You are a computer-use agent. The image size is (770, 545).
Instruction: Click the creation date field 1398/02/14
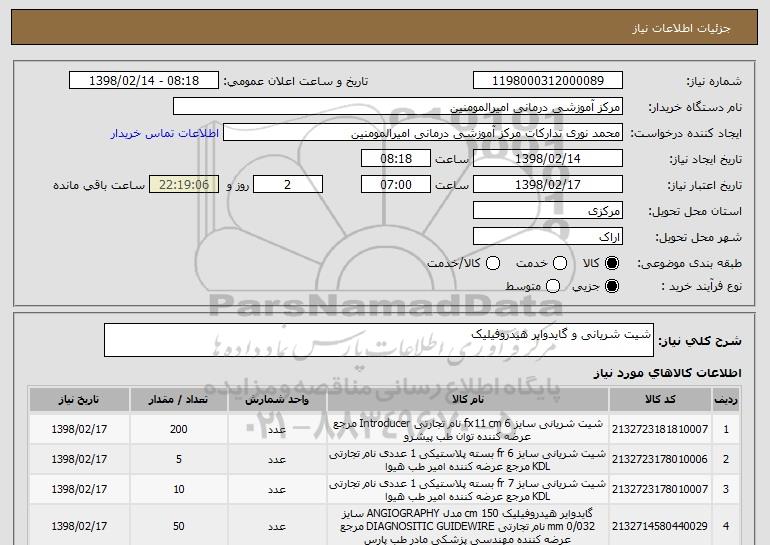pos(548,158)
